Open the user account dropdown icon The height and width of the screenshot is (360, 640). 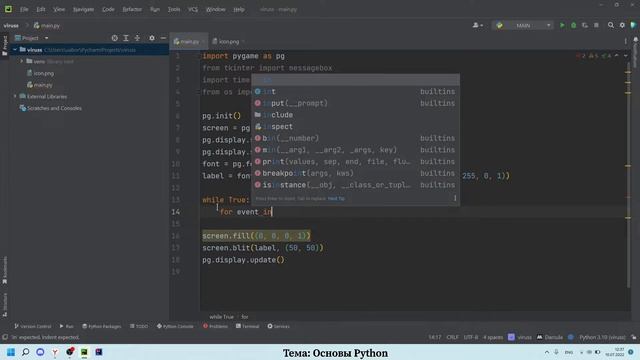pos(477,25)
